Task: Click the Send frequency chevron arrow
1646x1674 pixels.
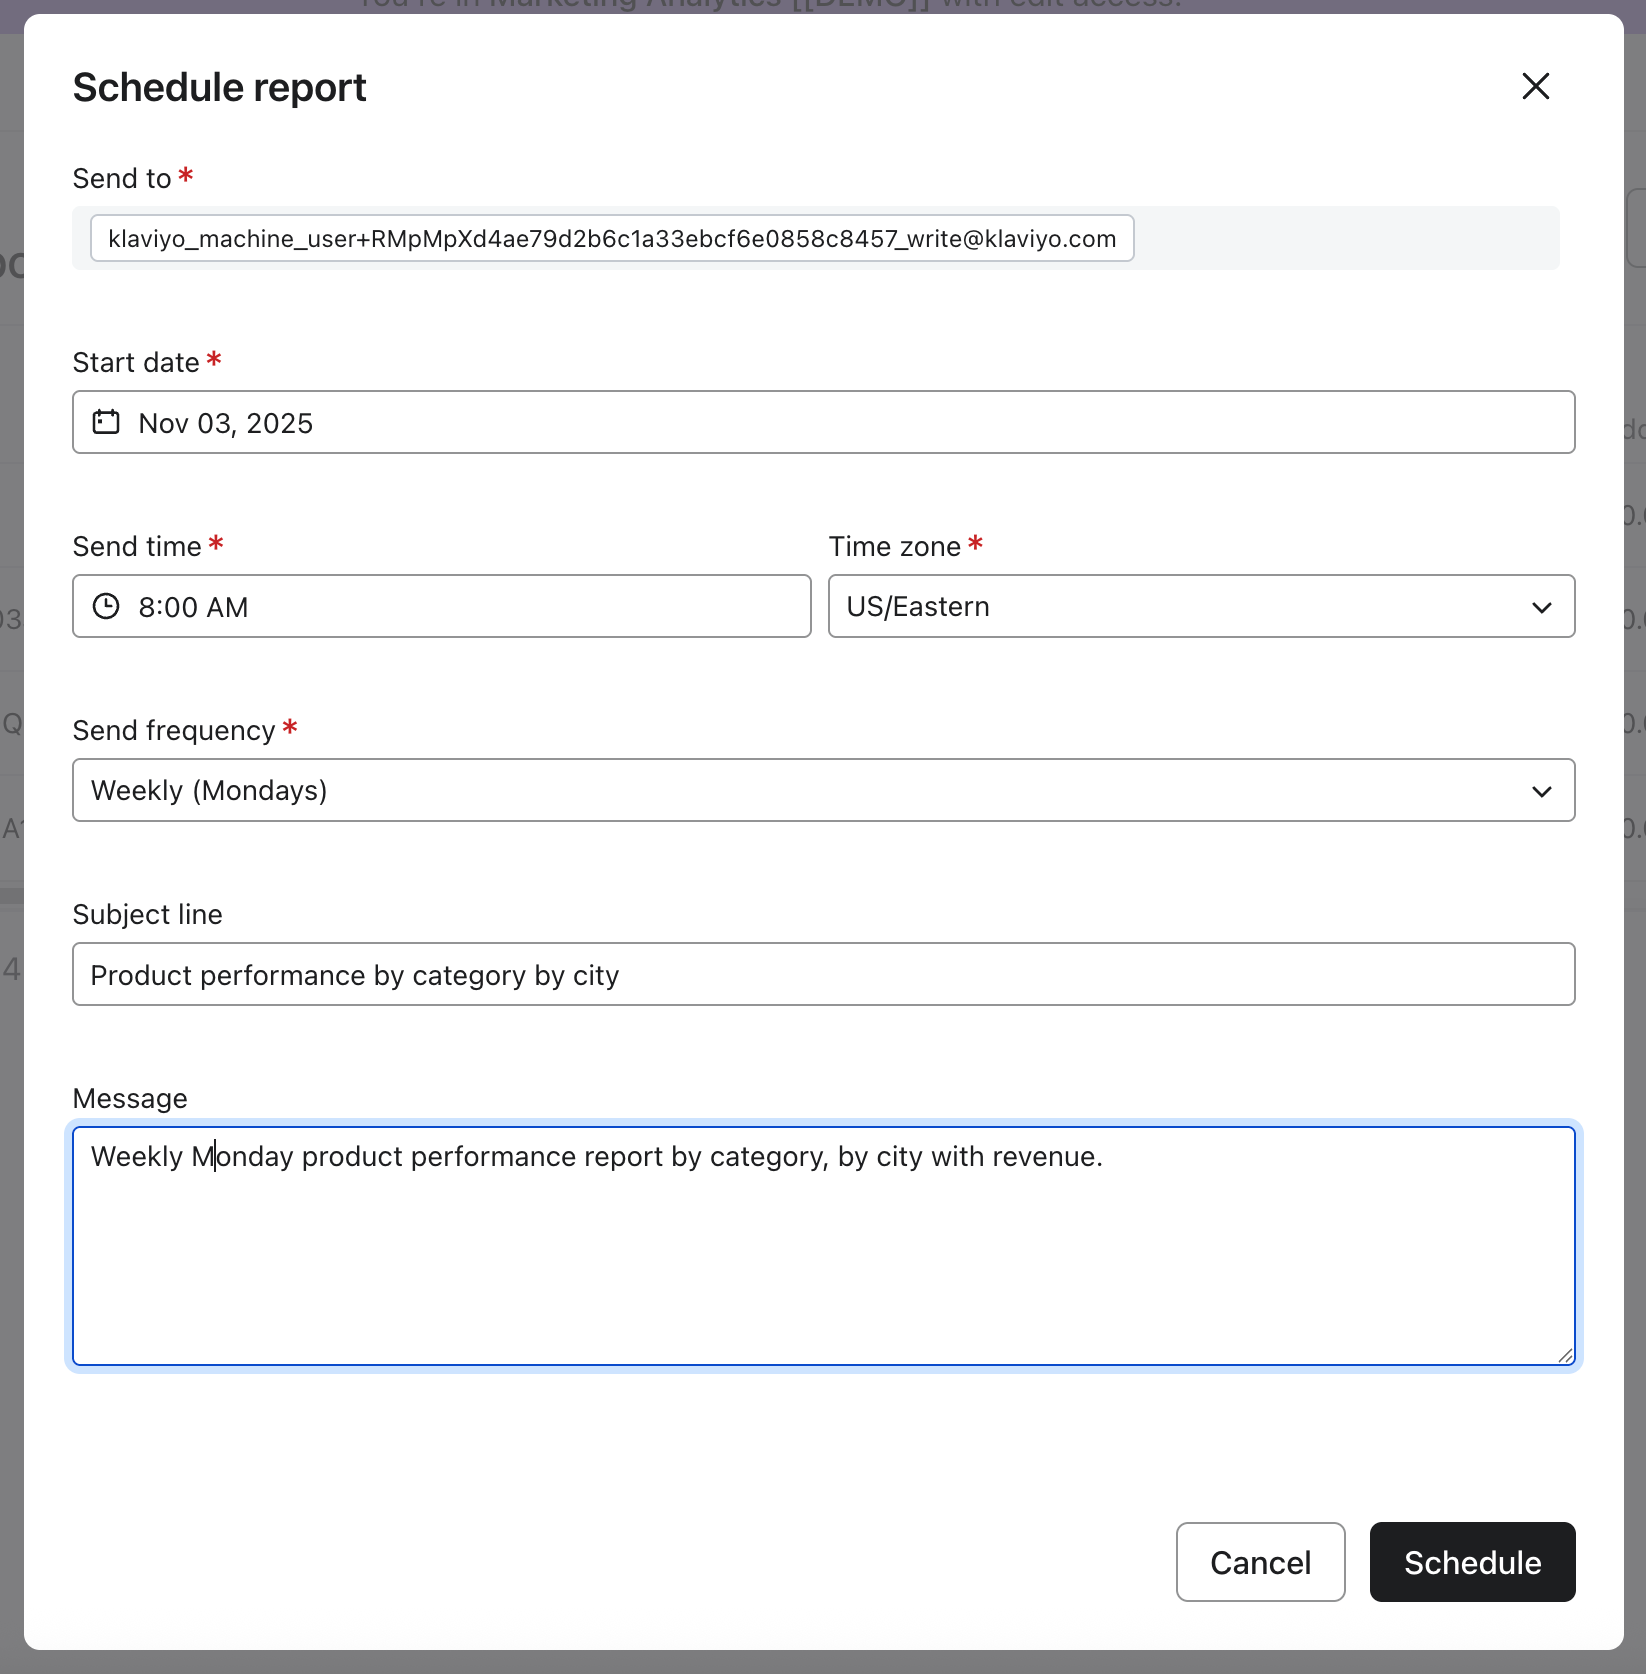Action: click(1541, 791)
